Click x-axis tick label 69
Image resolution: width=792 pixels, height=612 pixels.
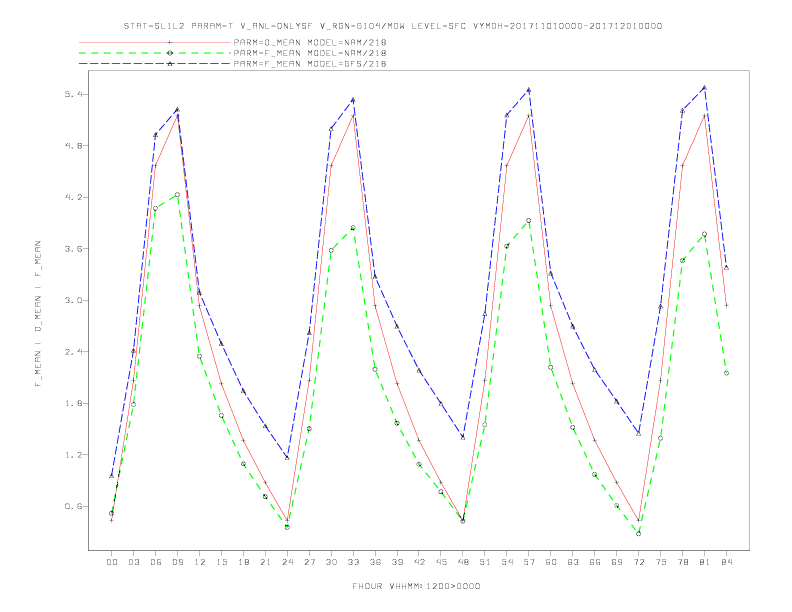[617, 562]
